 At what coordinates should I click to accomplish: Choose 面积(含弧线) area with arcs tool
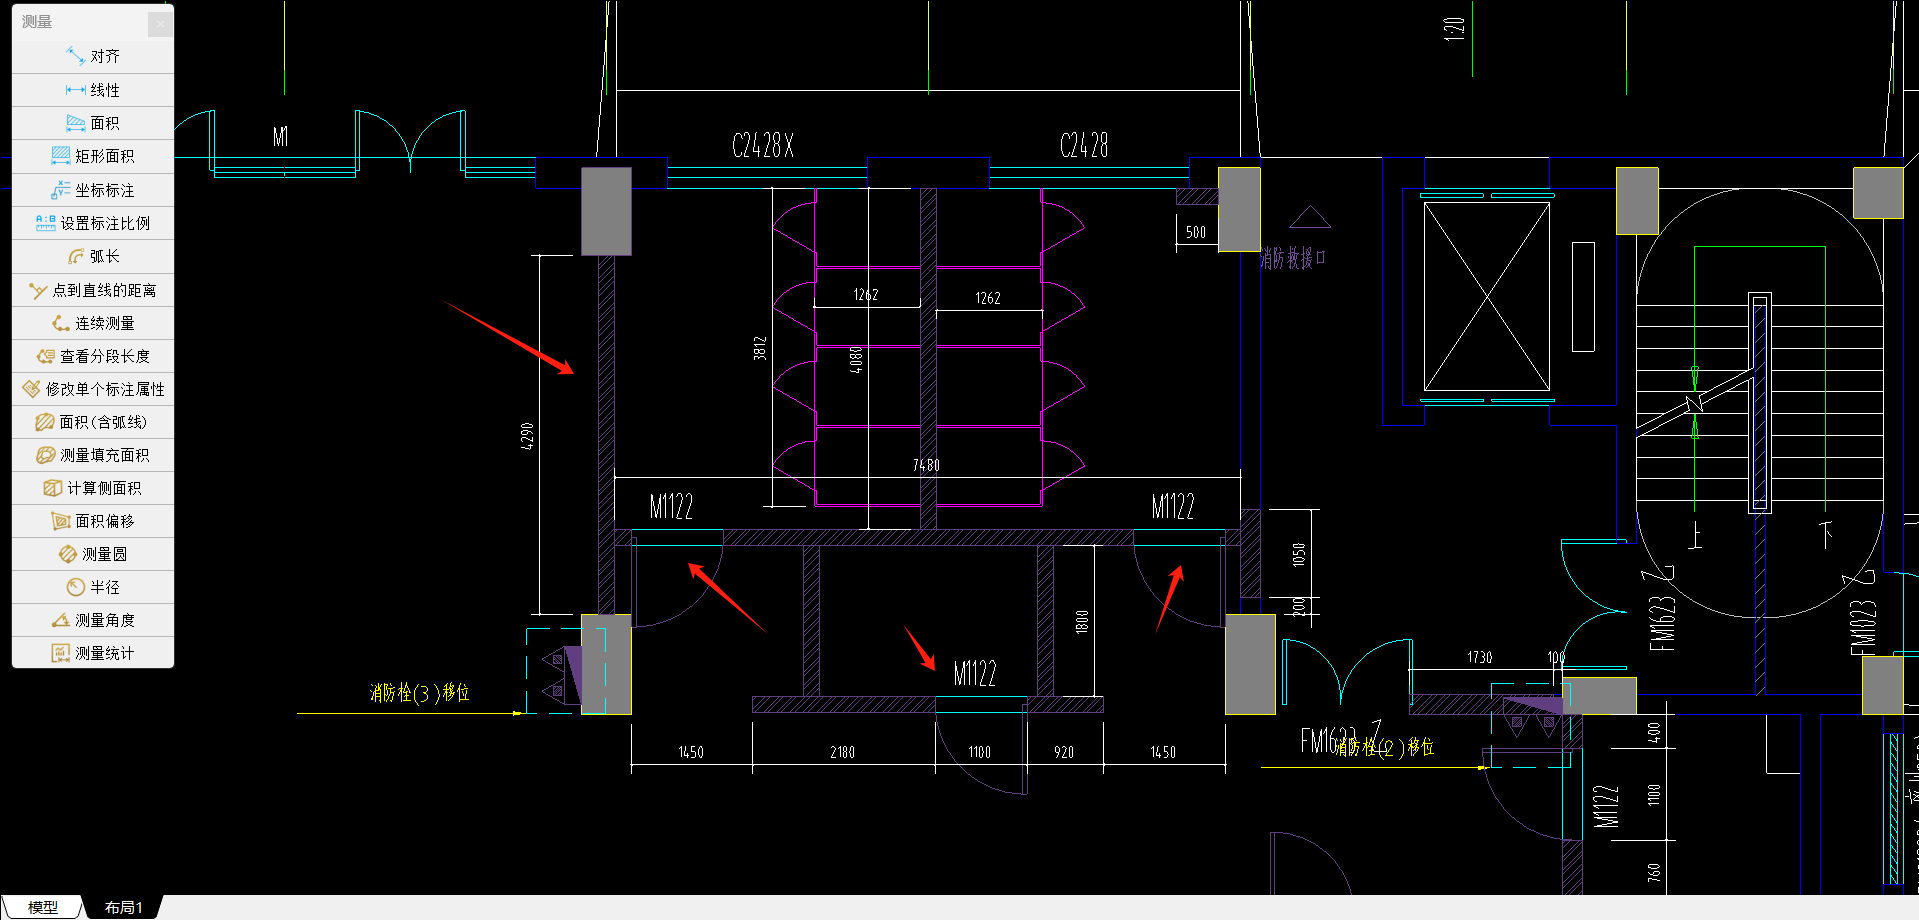pos(93,422)
